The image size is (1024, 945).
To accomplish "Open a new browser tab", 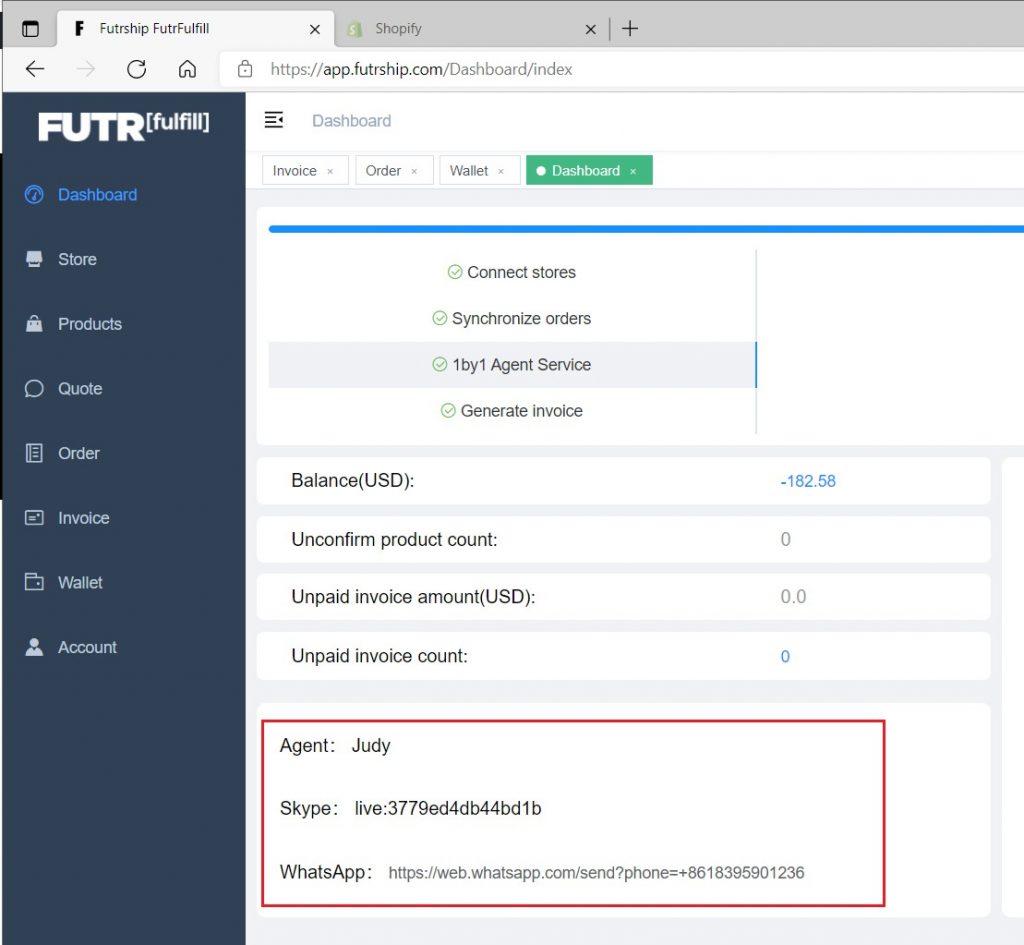I will click(x=630, y=29).
